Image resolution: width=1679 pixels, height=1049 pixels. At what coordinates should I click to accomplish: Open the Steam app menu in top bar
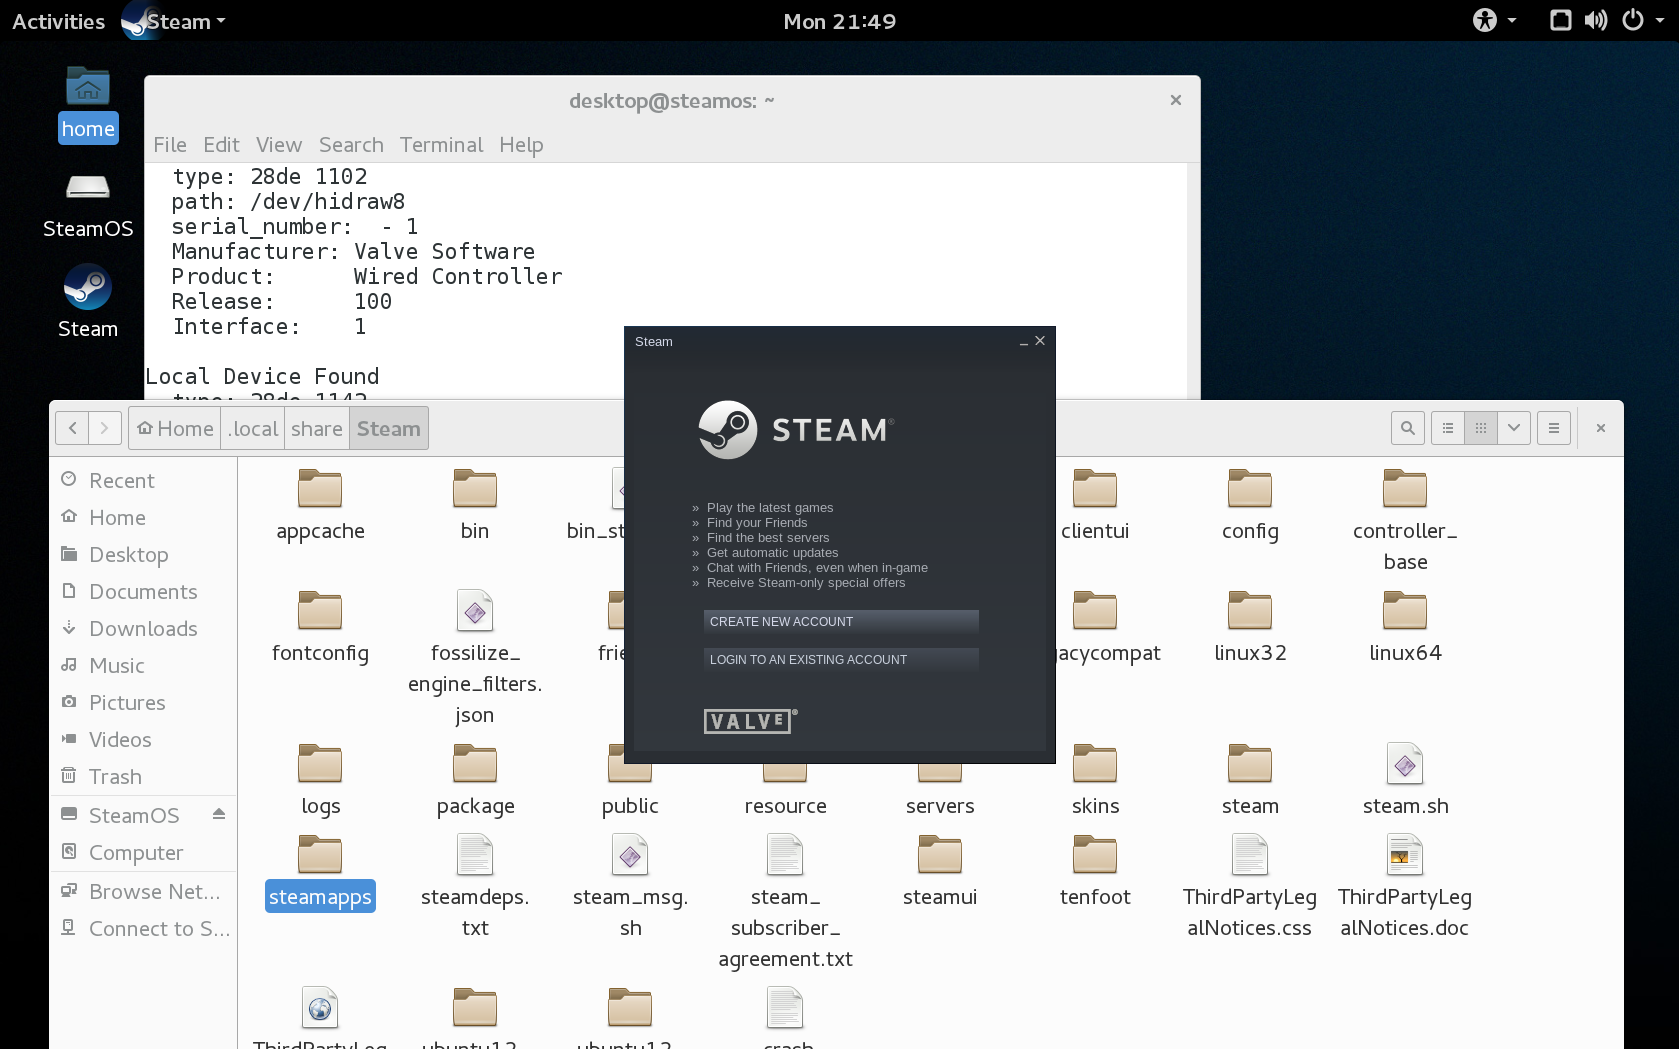174,21
